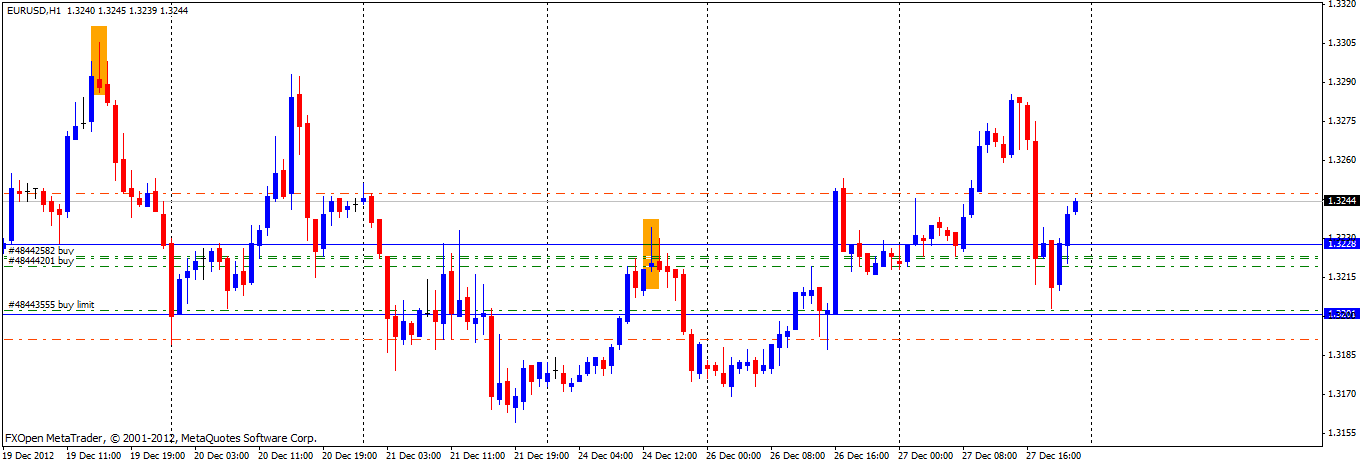Click the 1.3215 price scale label

[1341, 277]
